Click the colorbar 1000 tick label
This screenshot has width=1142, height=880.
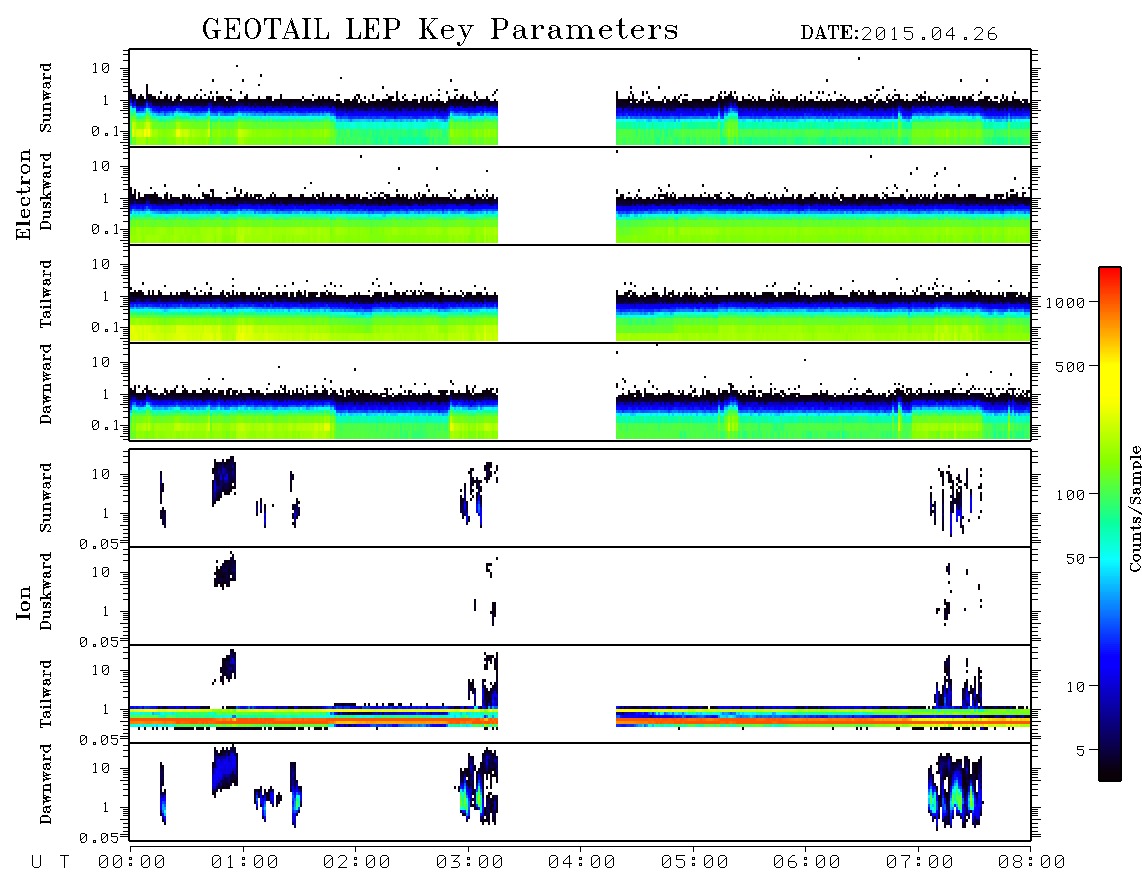pos(1065,303)
